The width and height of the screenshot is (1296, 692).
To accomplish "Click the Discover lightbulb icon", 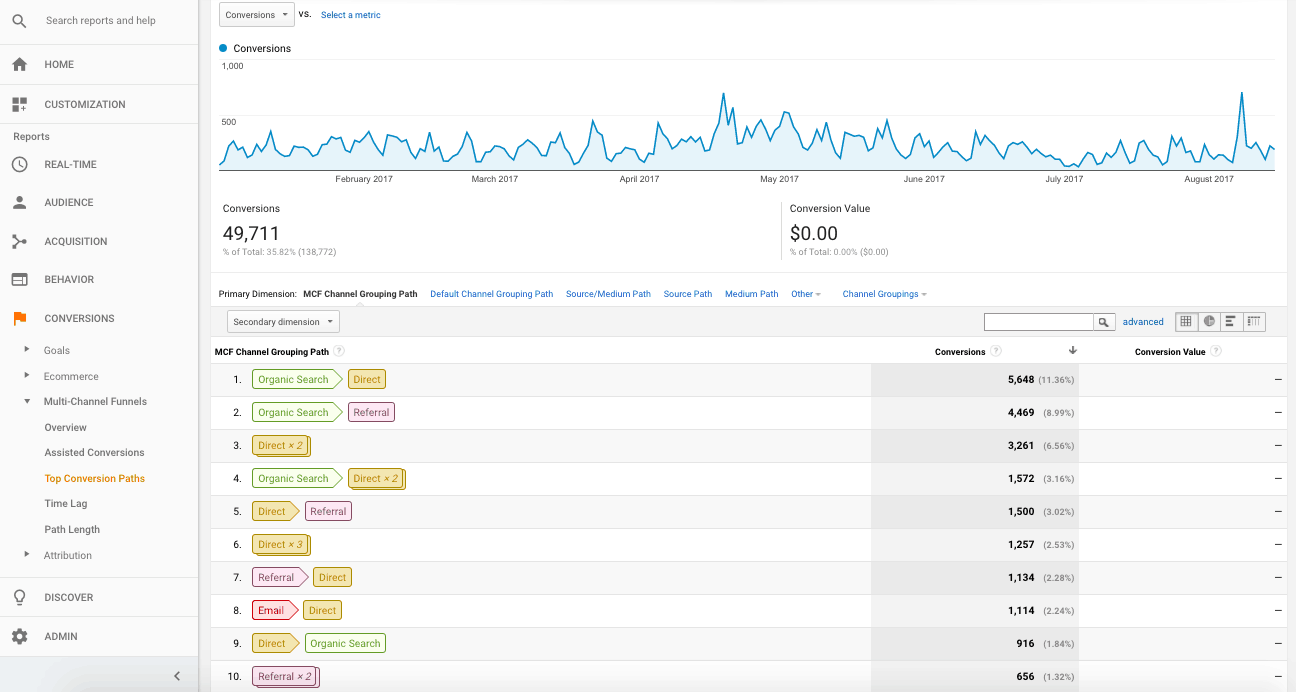I will pyautogui.click(x=19, y=597).
